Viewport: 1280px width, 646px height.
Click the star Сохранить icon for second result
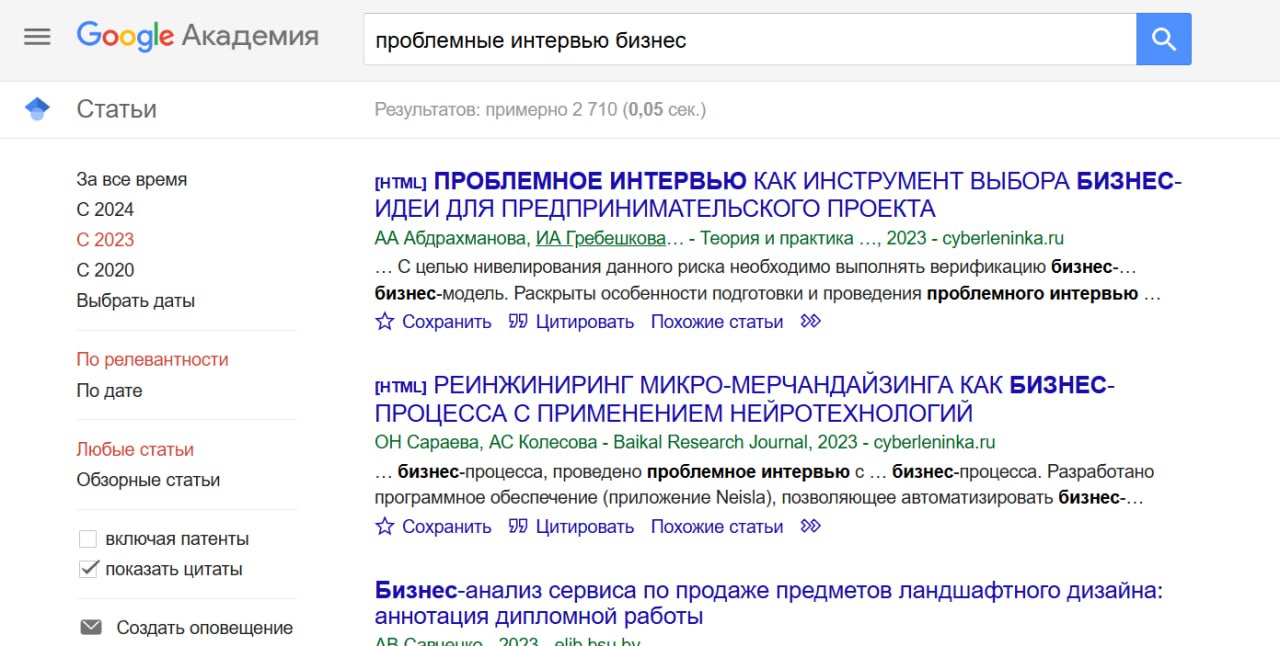[385, 527]
